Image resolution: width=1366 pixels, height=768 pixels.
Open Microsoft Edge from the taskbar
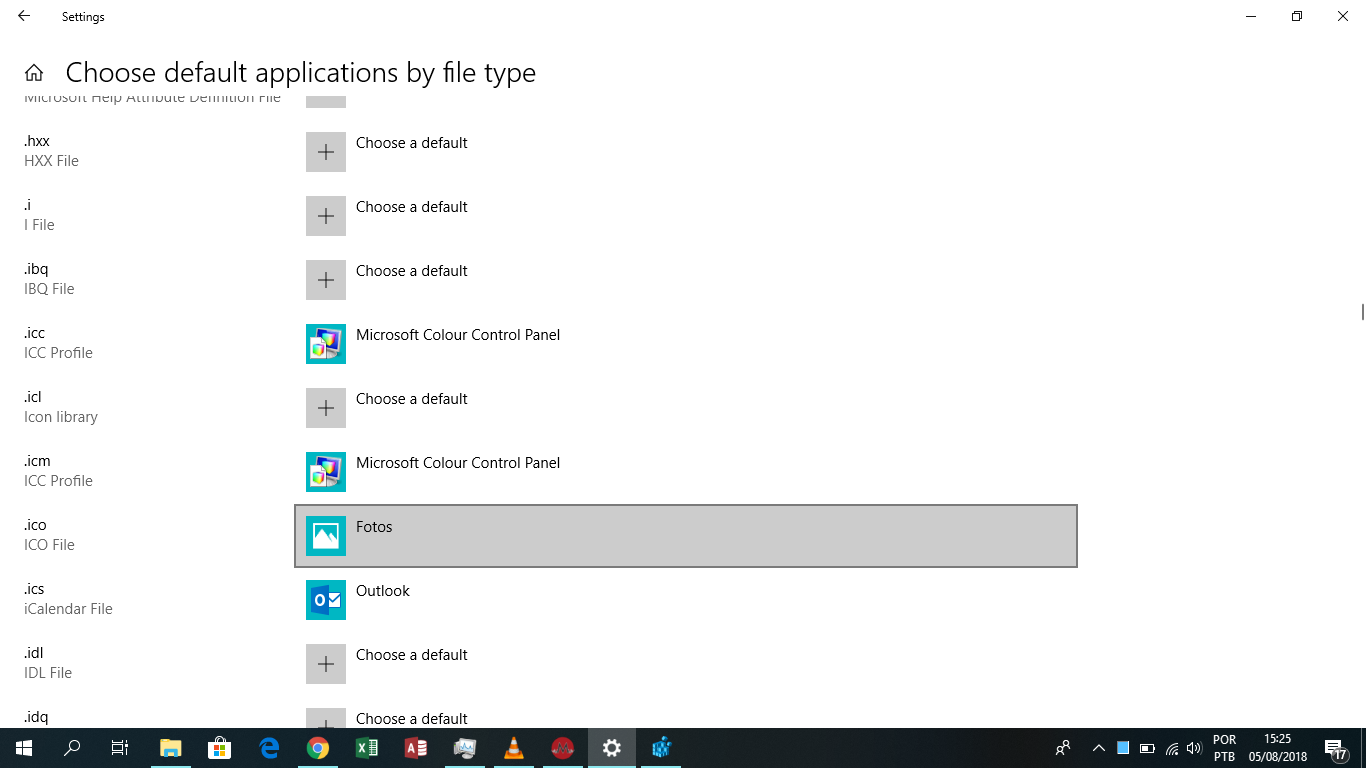pyautogui.click(x=269, y=748)
